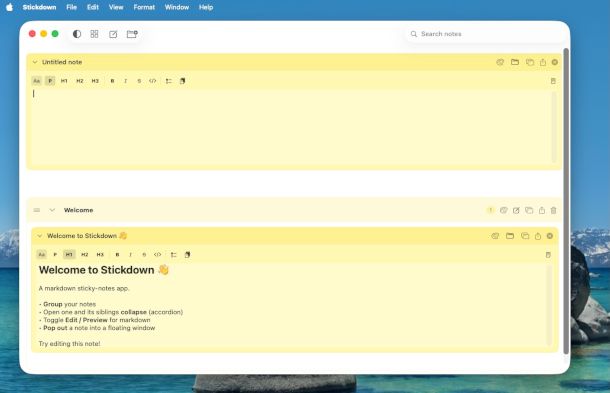Open the Edit menu
The height and width of the screenshot is (393, 610).
point(93,7)
